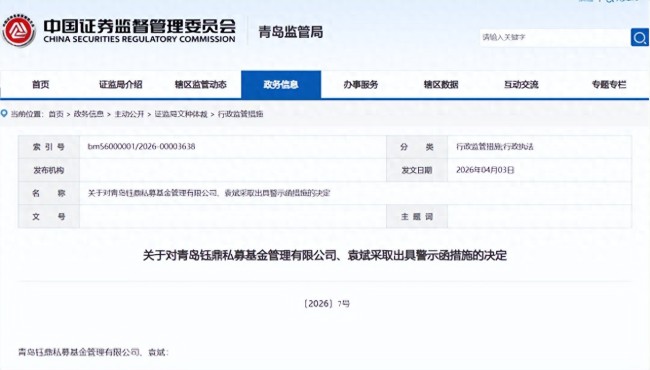Focus the keyword search input field
Screen dimensions: 650x370
tap(555, 37)
